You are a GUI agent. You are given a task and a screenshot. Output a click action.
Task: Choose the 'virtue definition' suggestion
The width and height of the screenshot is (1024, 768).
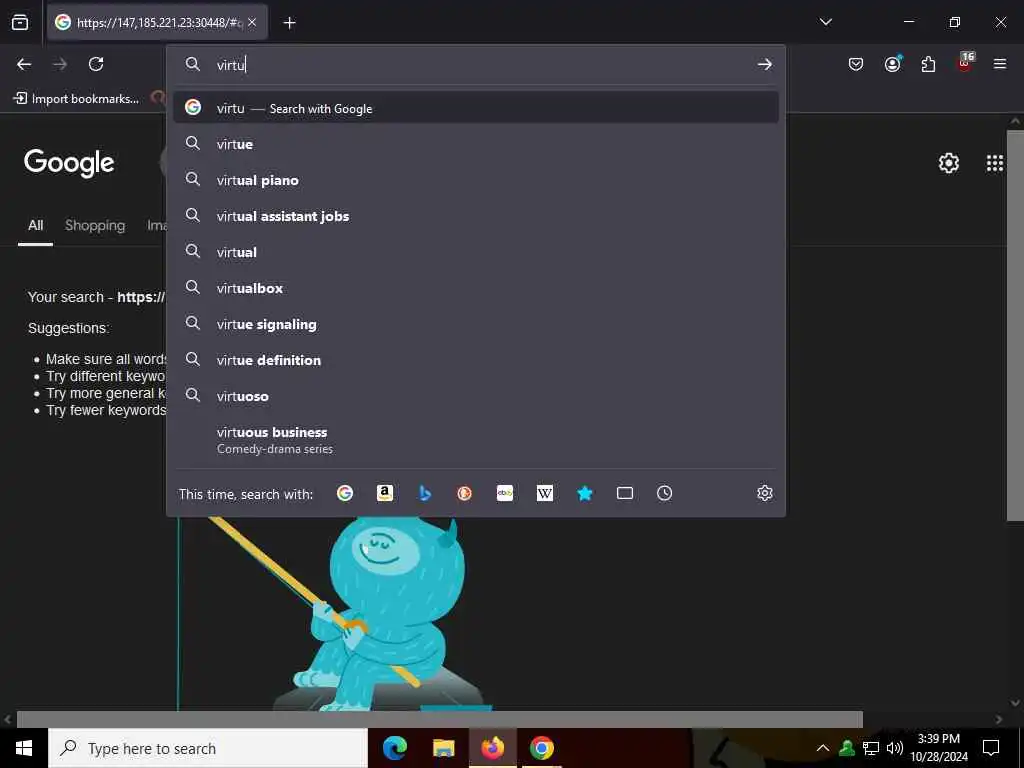[x=476, y=360]
